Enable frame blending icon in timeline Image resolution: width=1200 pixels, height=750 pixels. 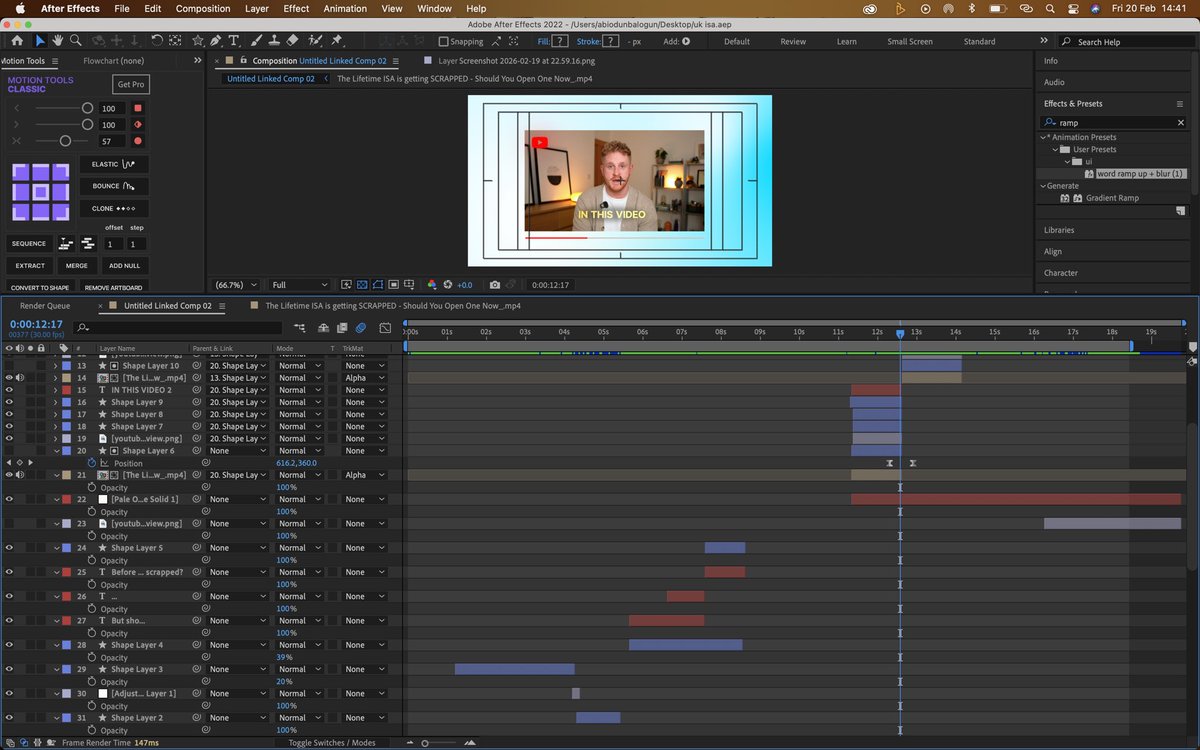pos(343,327)
